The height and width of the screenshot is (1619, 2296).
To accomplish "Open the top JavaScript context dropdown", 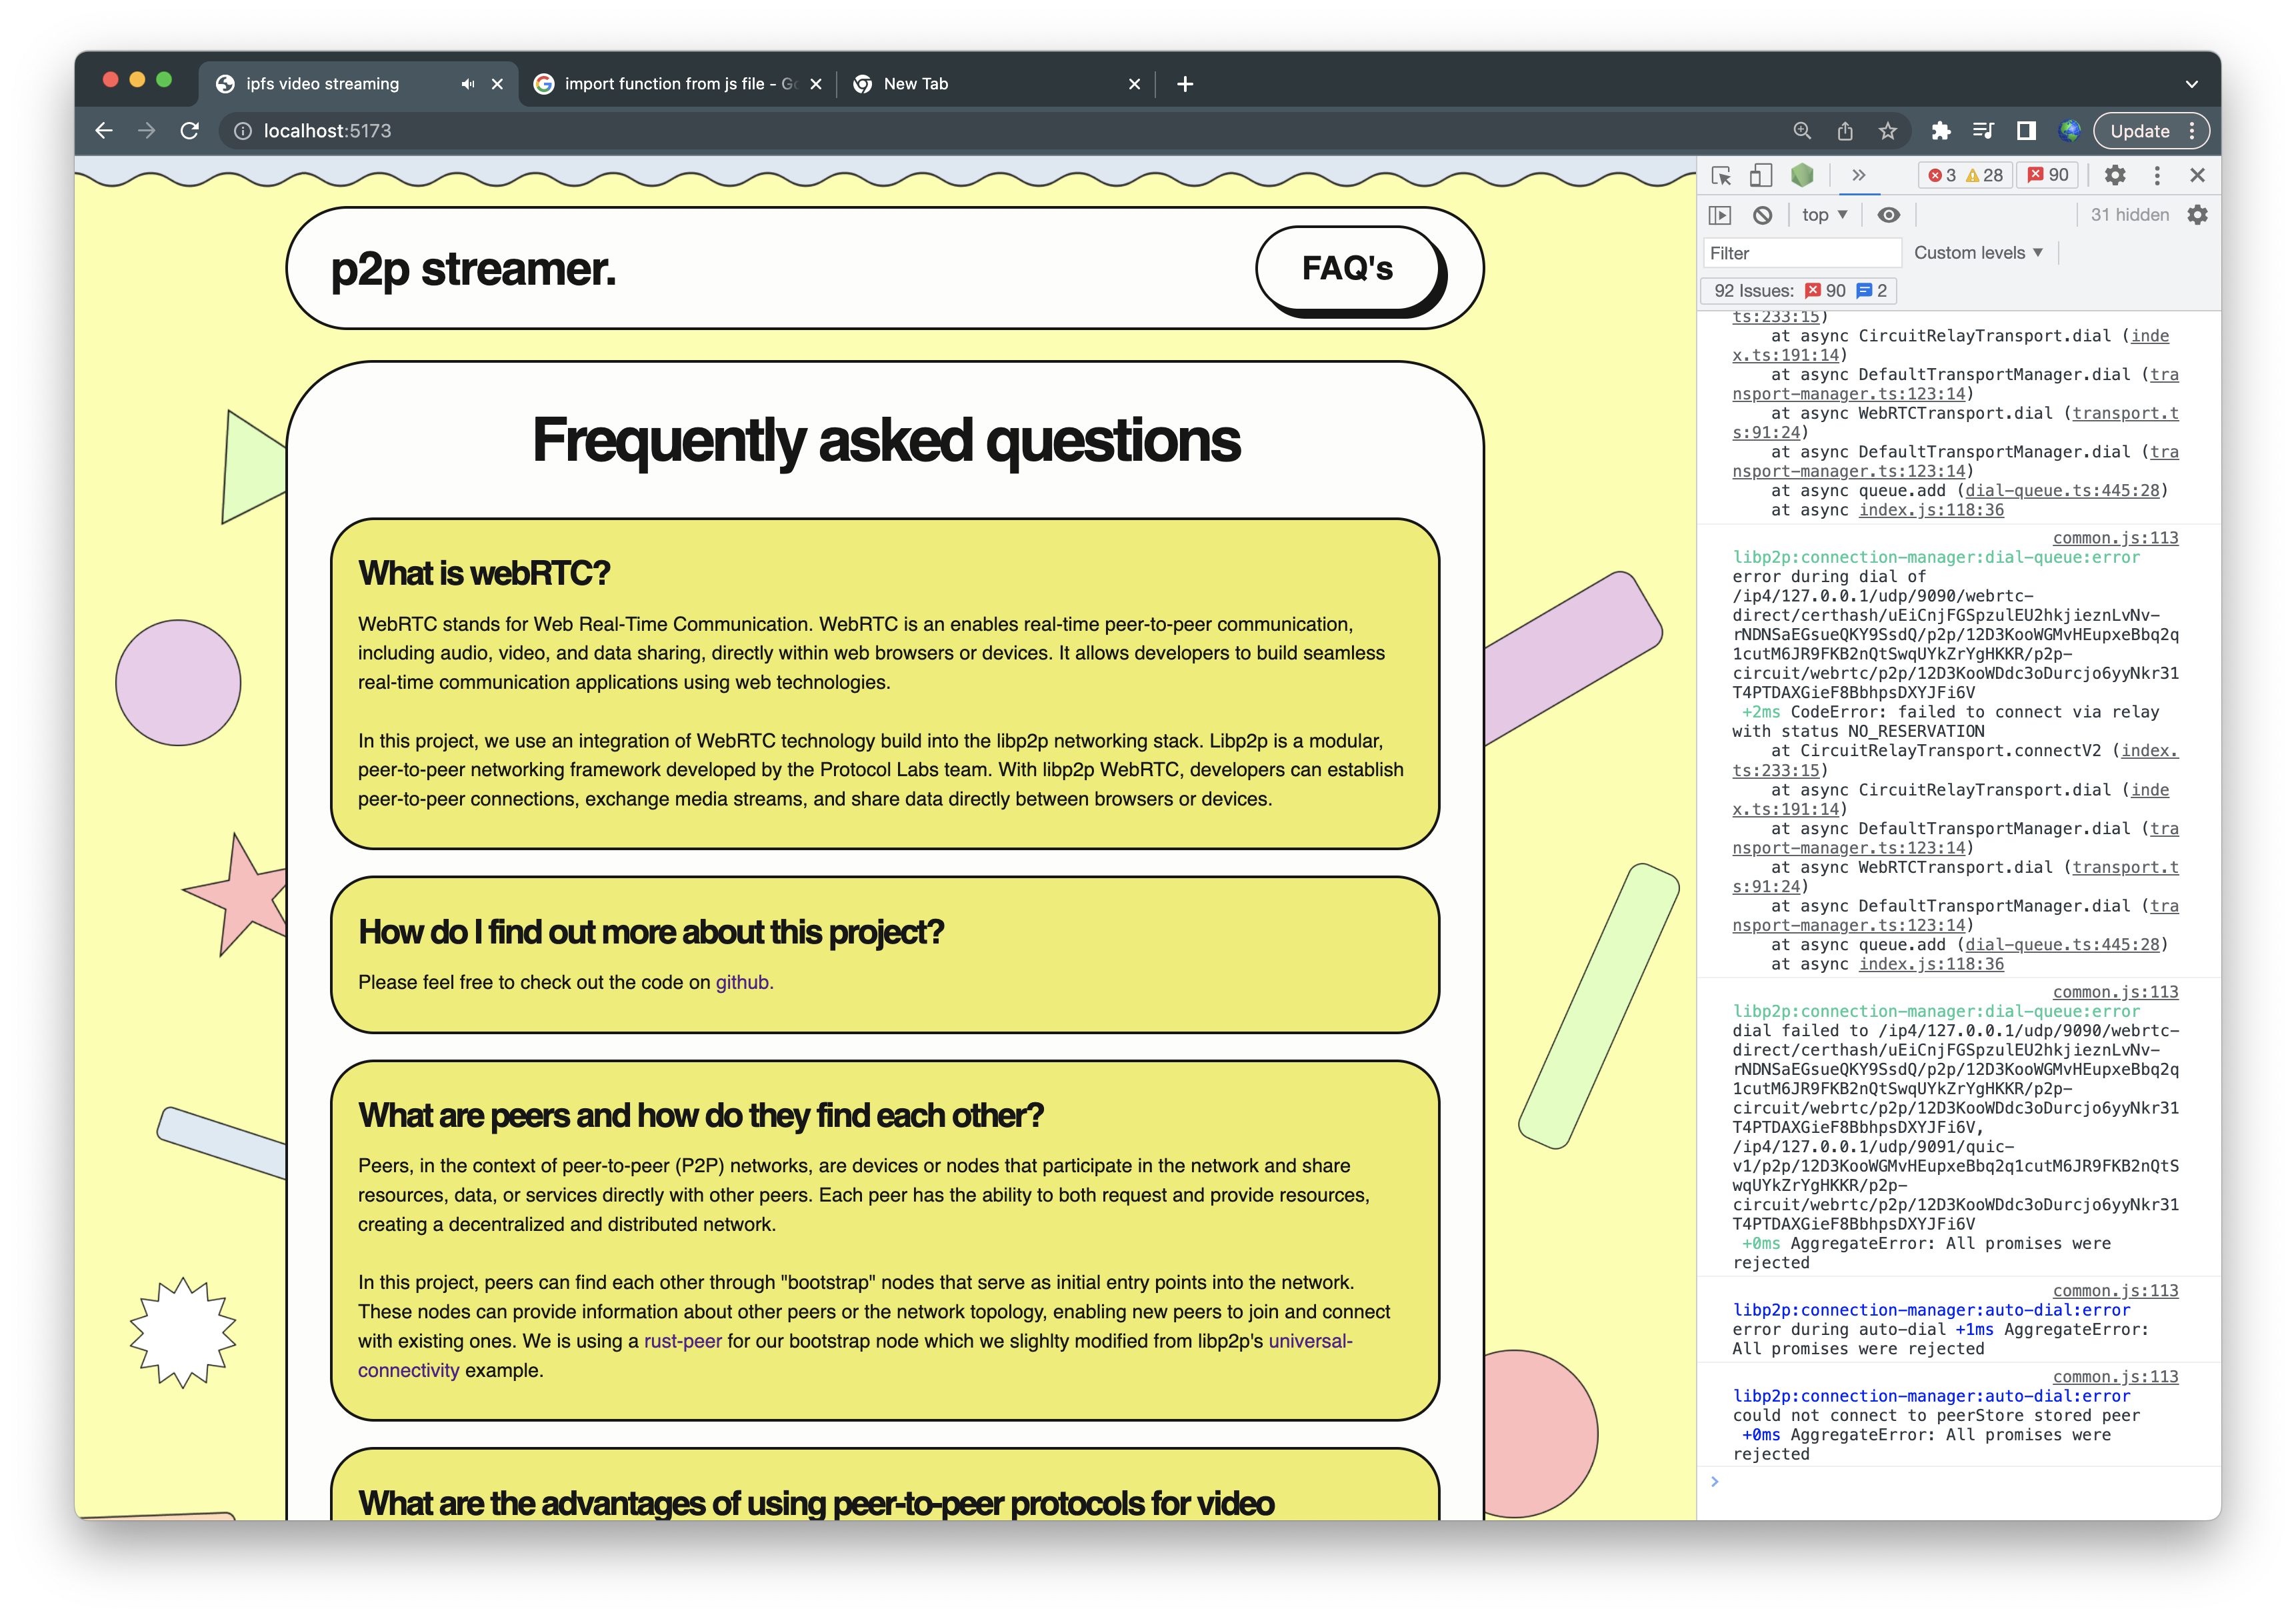I will point(1825,215).
